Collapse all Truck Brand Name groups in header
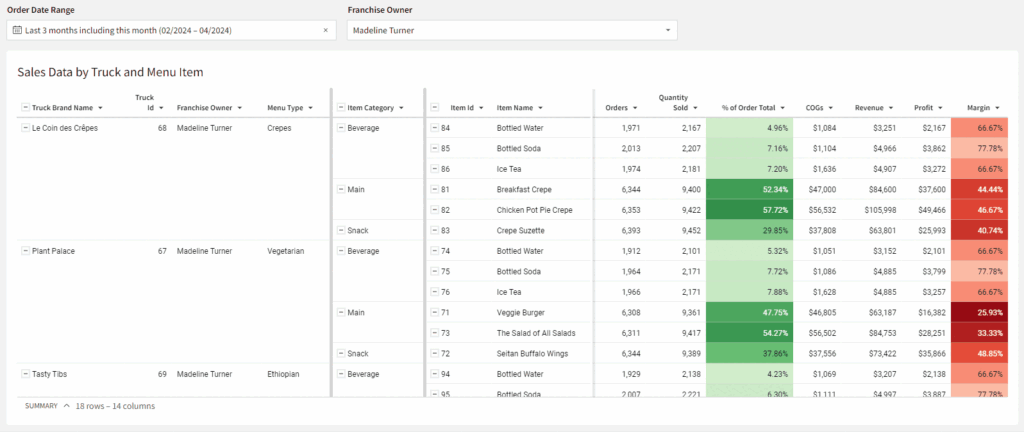 (x=25, y=108)
